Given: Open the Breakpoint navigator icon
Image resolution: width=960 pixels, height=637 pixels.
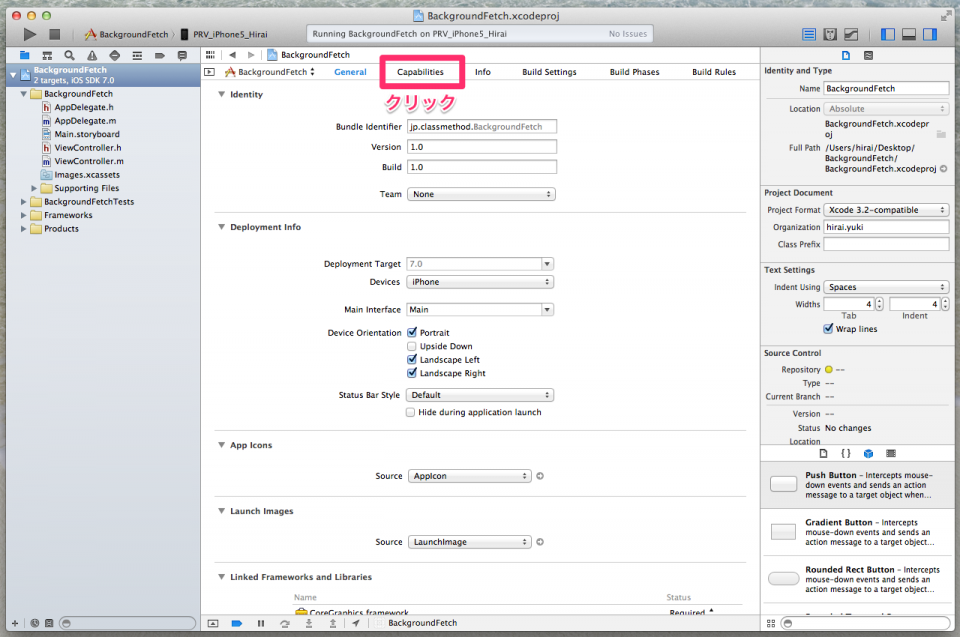Looking at the screenshot, I should click(160, 55).
